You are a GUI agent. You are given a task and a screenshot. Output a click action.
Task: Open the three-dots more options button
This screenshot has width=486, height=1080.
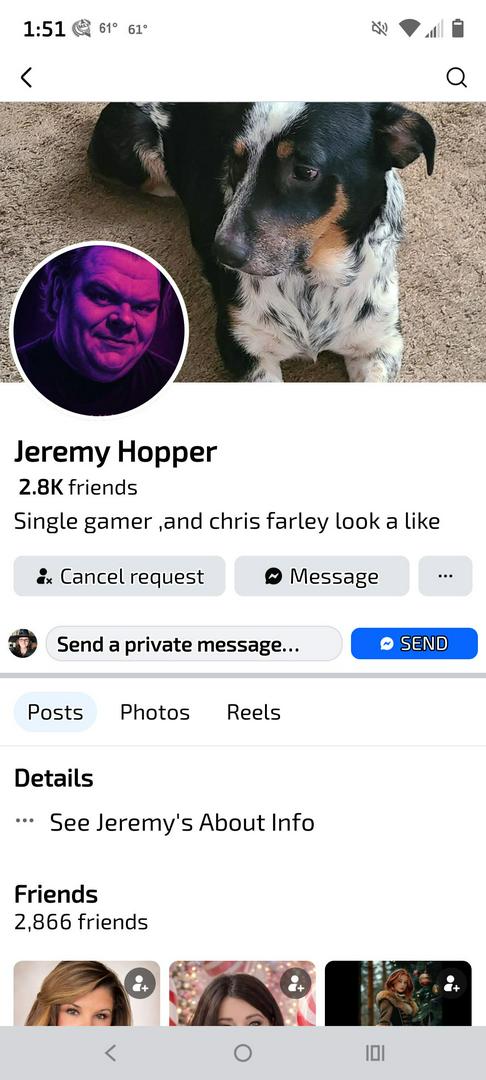445,576
